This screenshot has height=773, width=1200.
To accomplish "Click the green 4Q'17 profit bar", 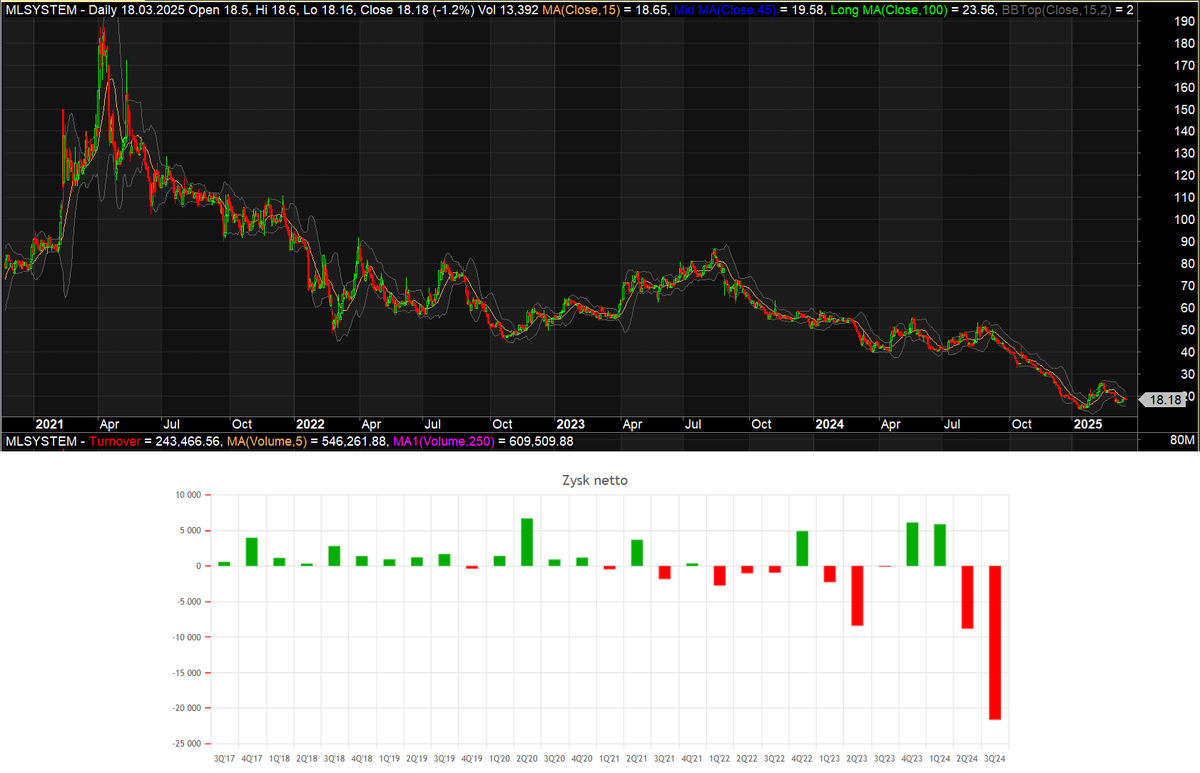I will tap(252, 552).
